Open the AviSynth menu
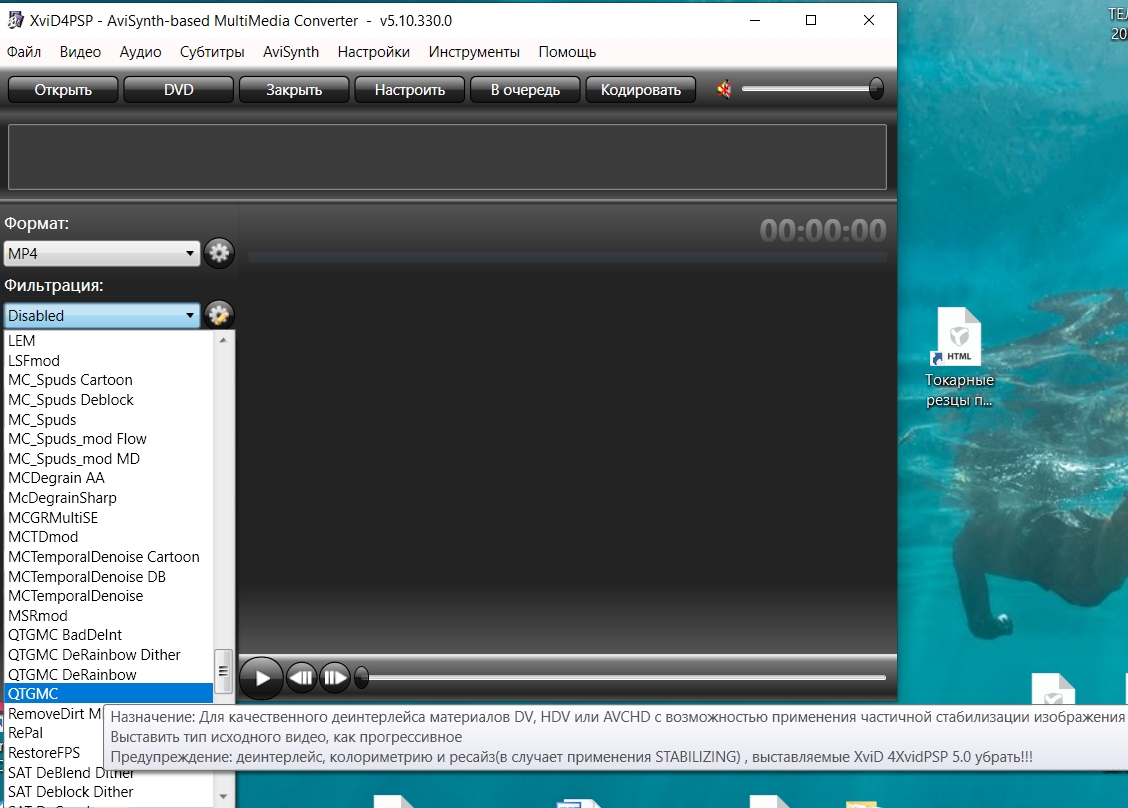This screenshot has width=1128, height=808. 291,52
